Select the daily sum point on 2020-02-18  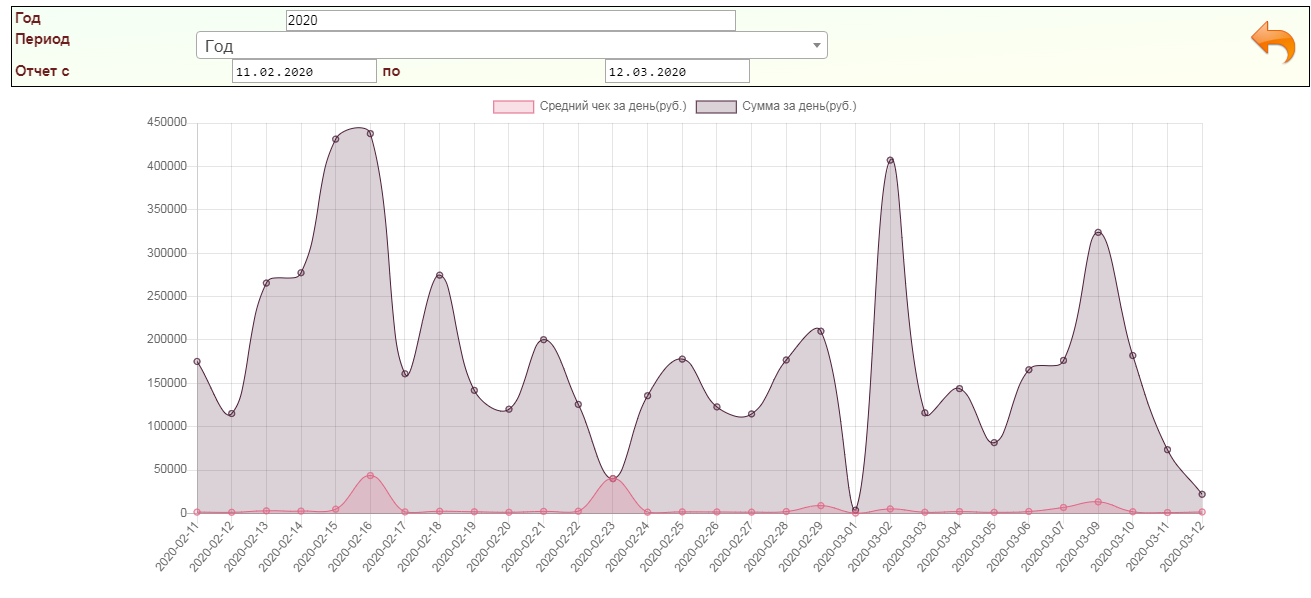[439, 276]
